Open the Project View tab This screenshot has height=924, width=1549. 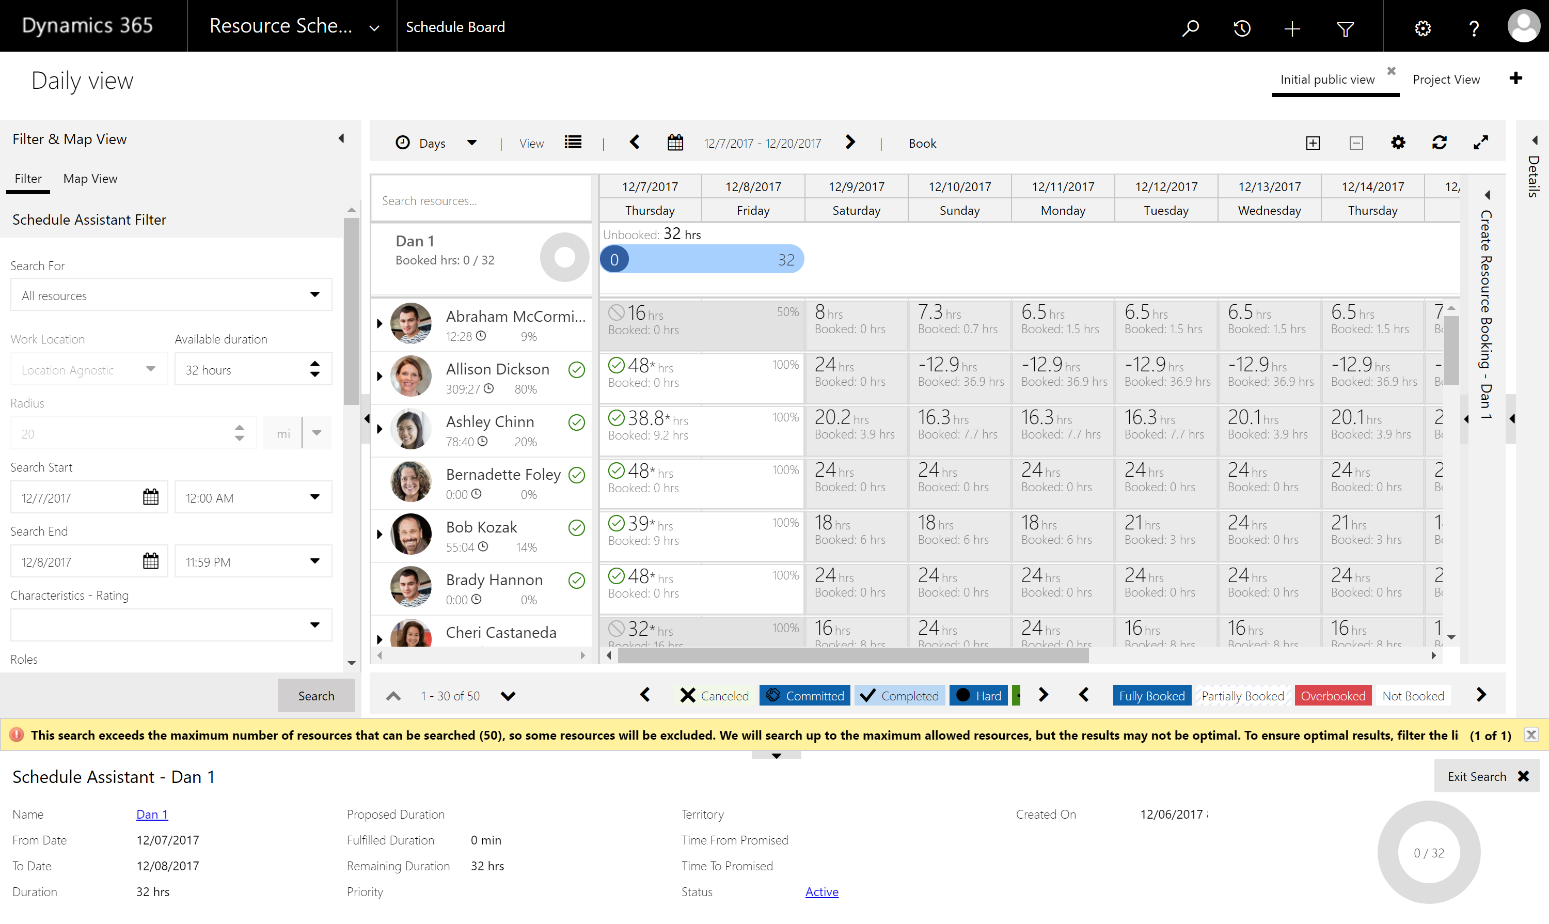1446,80
